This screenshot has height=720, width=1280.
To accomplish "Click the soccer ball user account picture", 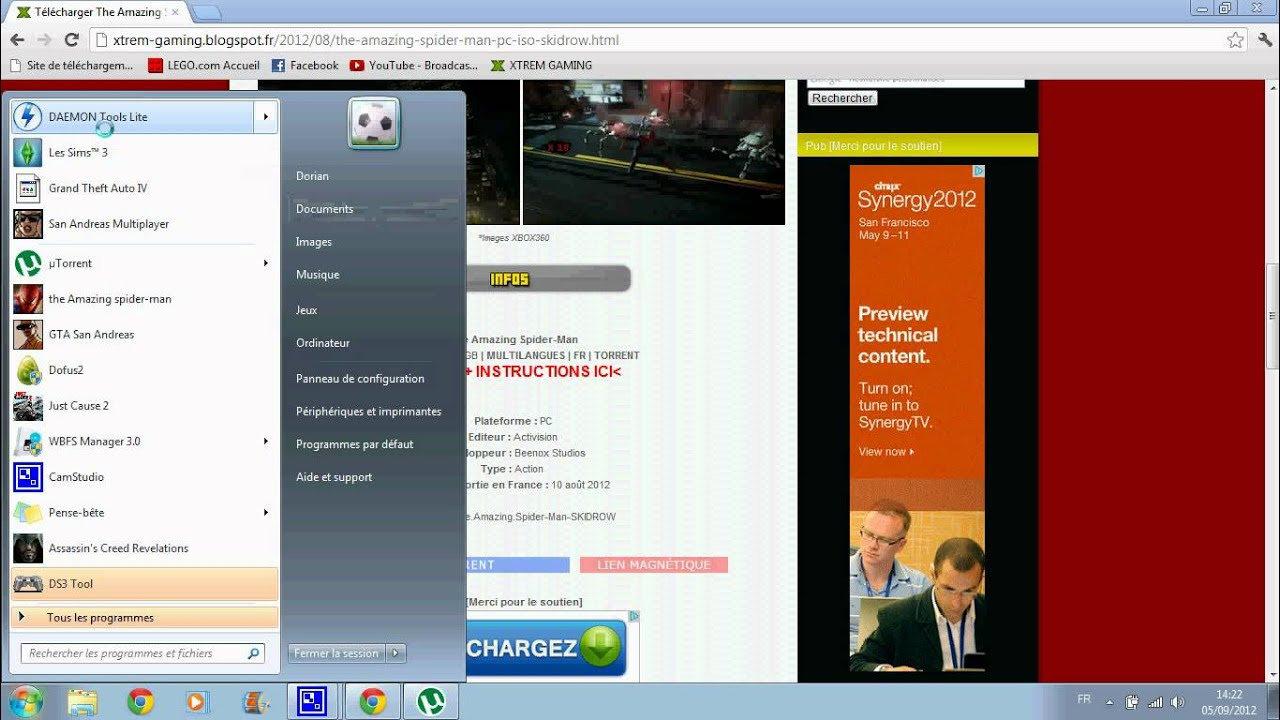I will [374, 124].
